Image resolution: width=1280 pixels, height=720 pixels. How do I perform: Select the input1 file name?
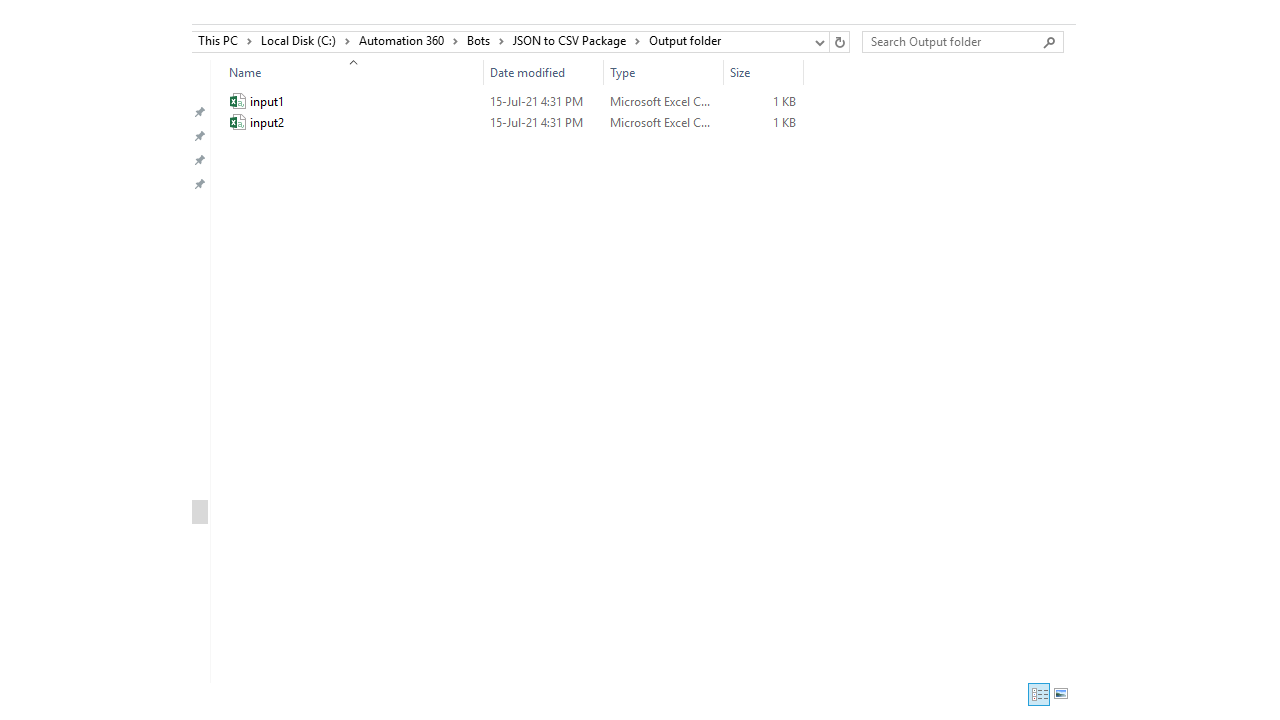(x=267, y=102)
